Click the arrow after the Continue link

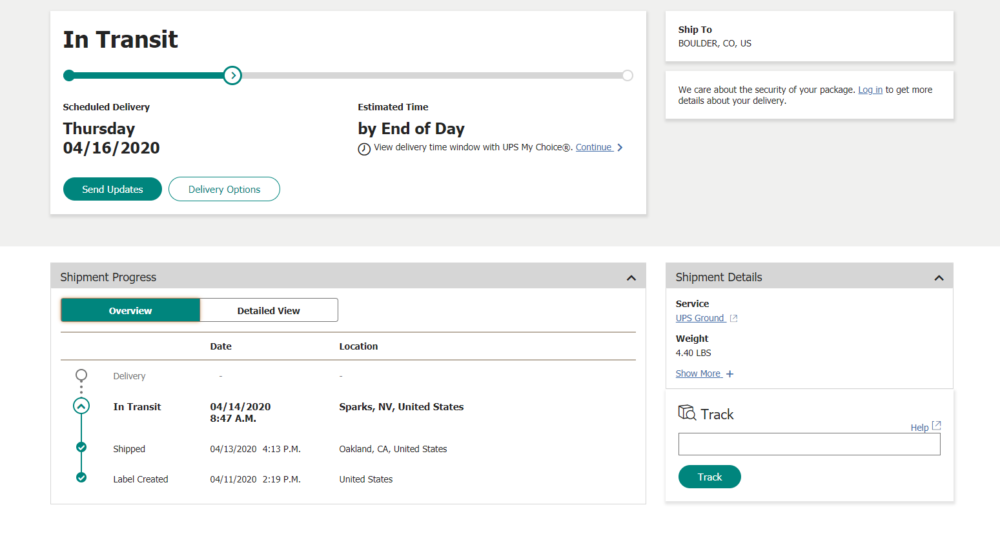pos(620,148)
